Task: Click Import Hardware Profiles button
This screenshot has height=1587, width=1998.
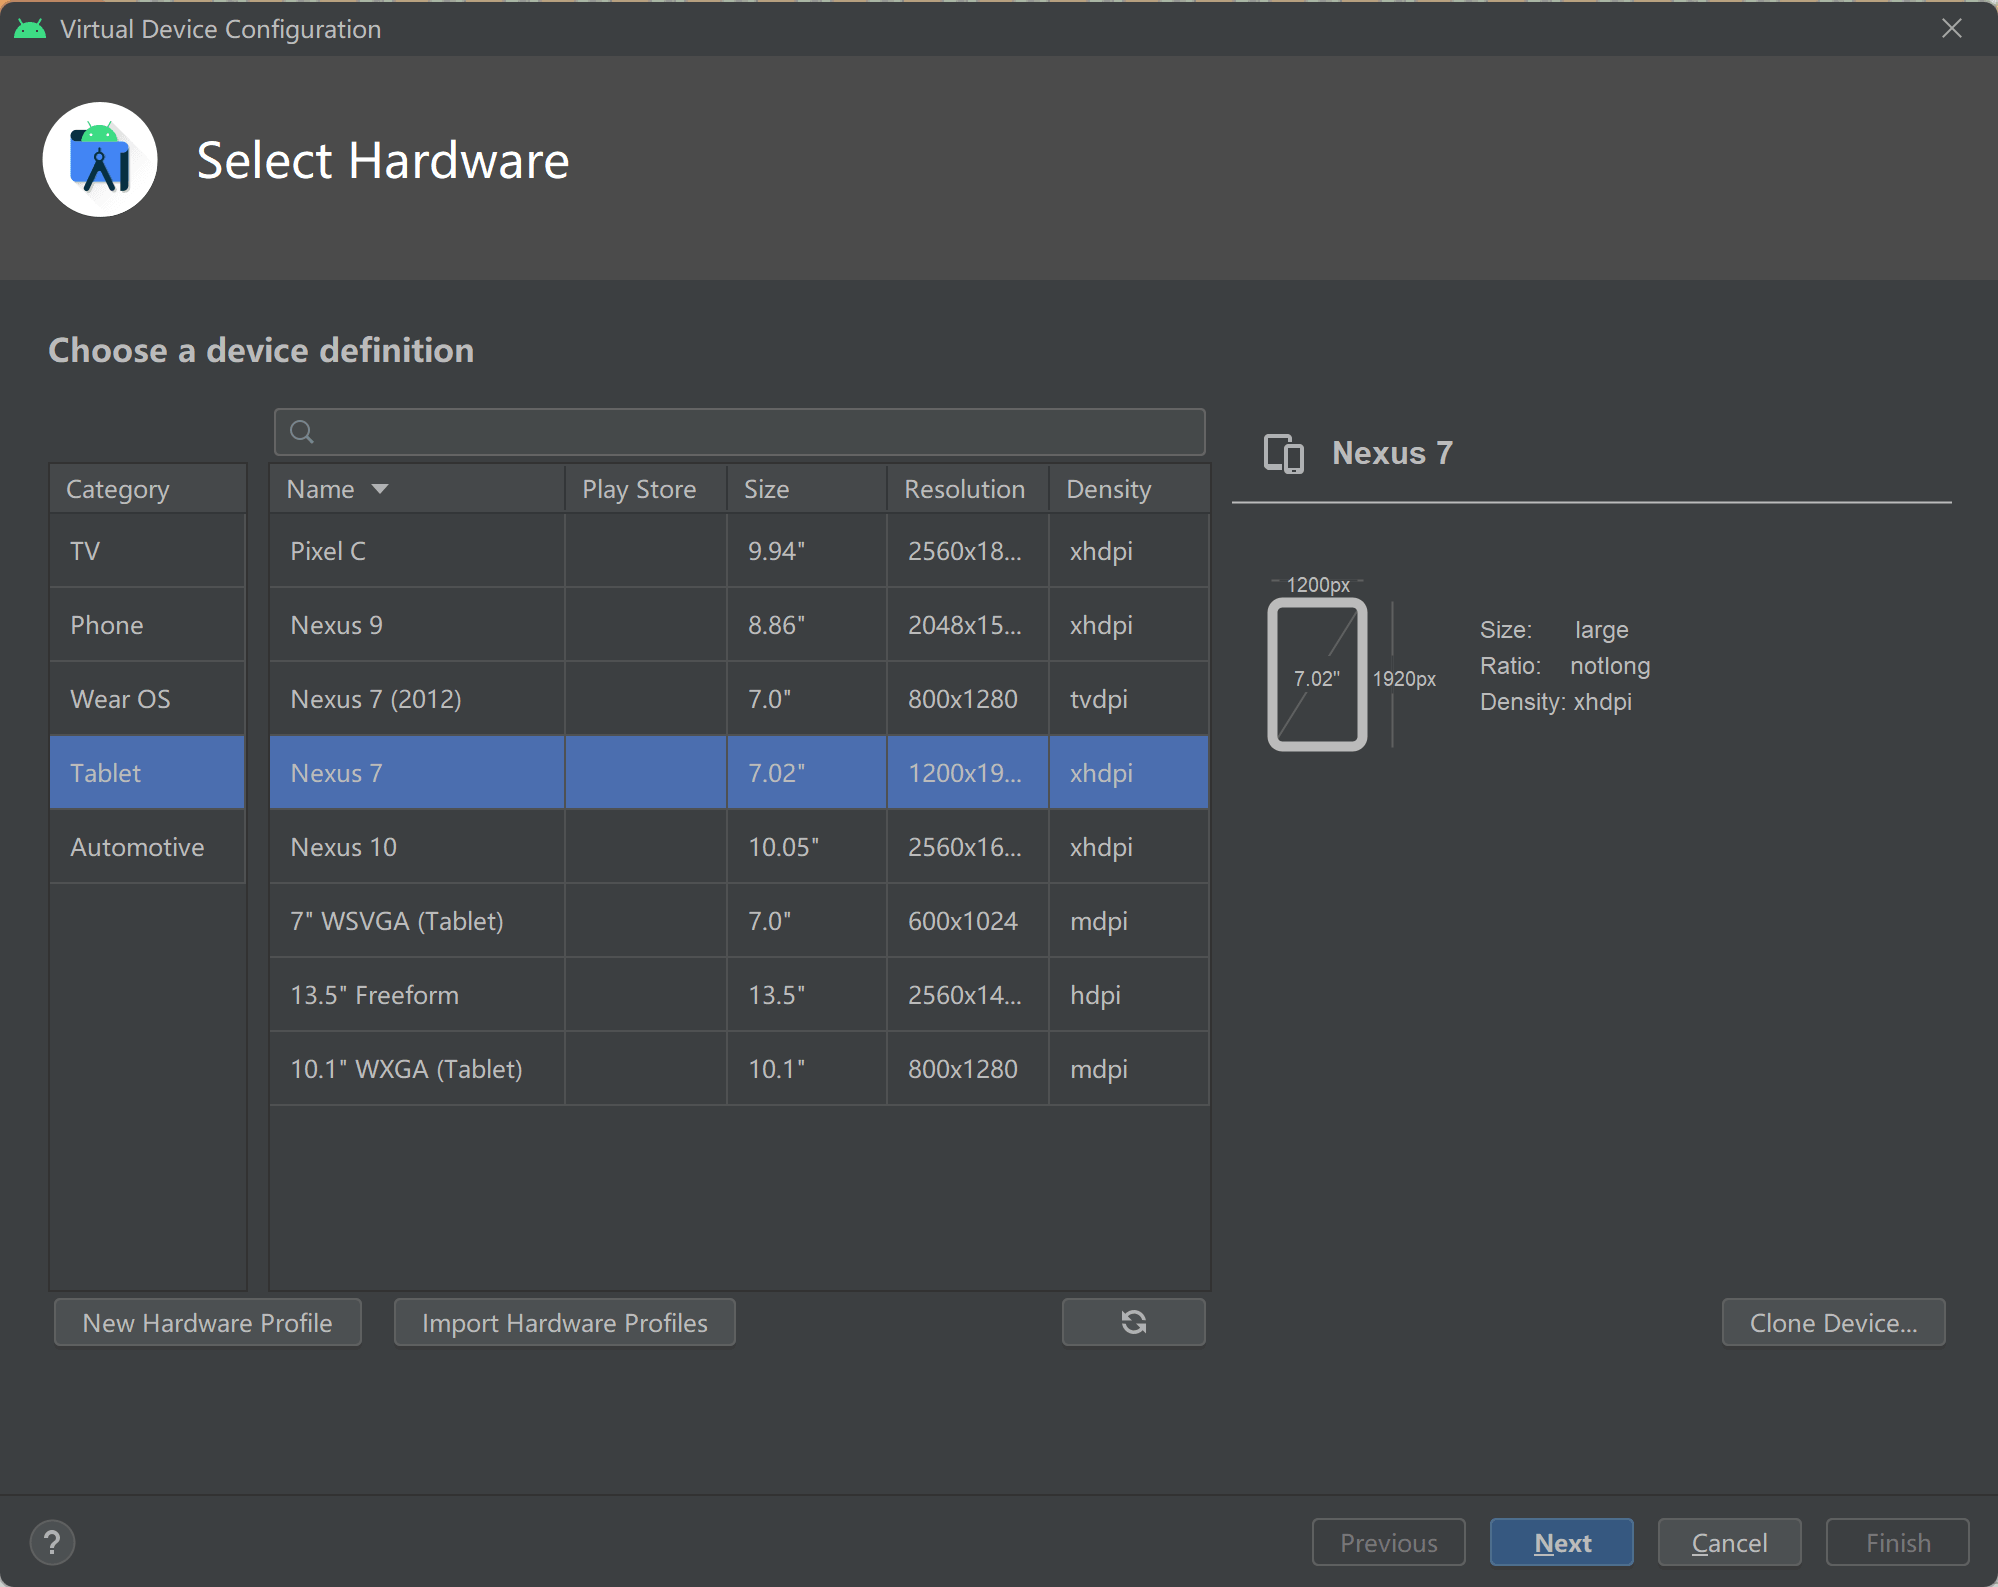Action: click(564, 1322)
